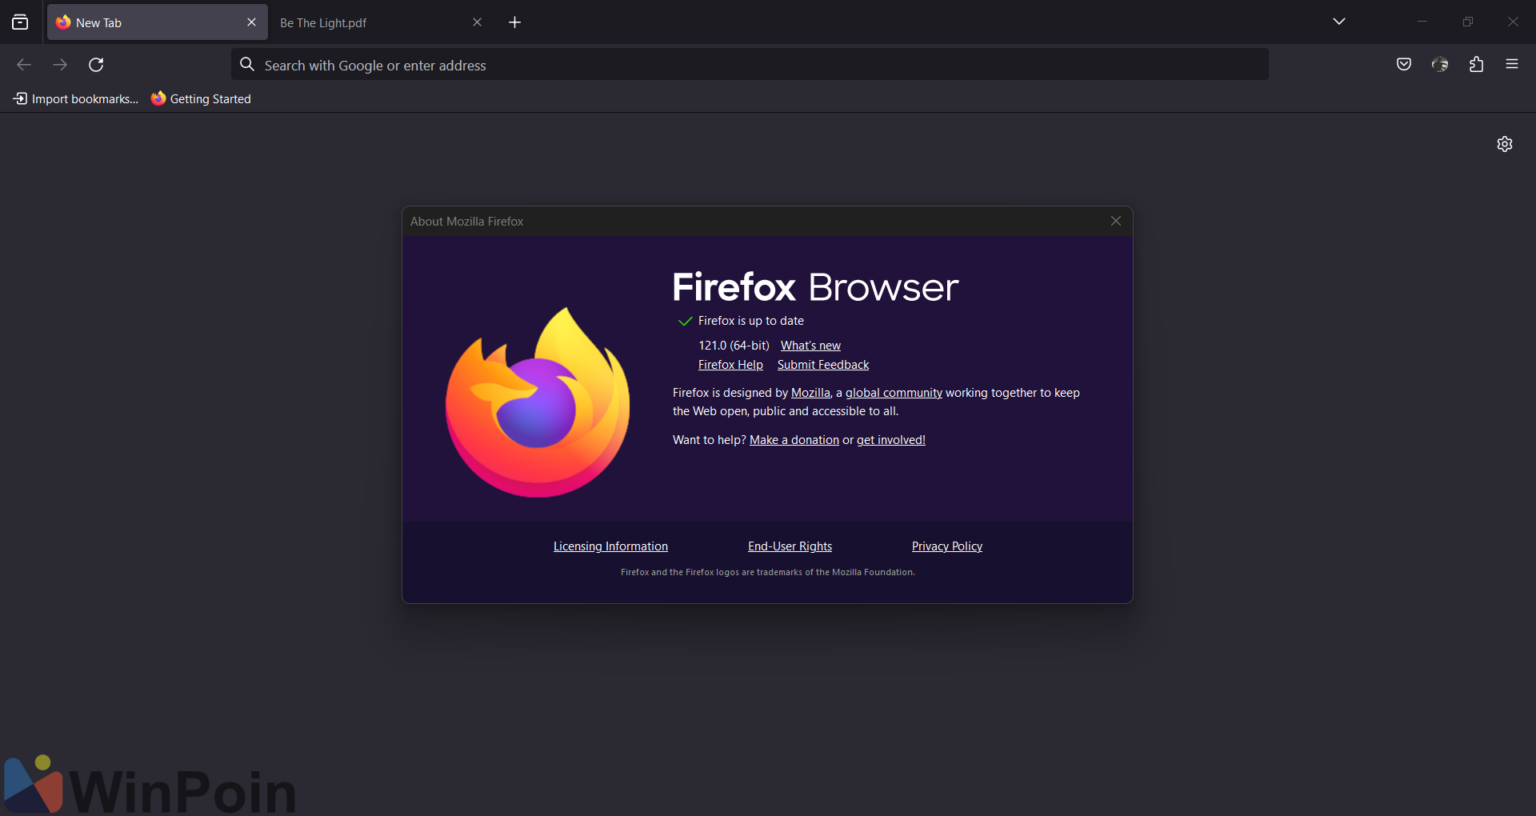Save page to Pocket

coord(1403,64)
